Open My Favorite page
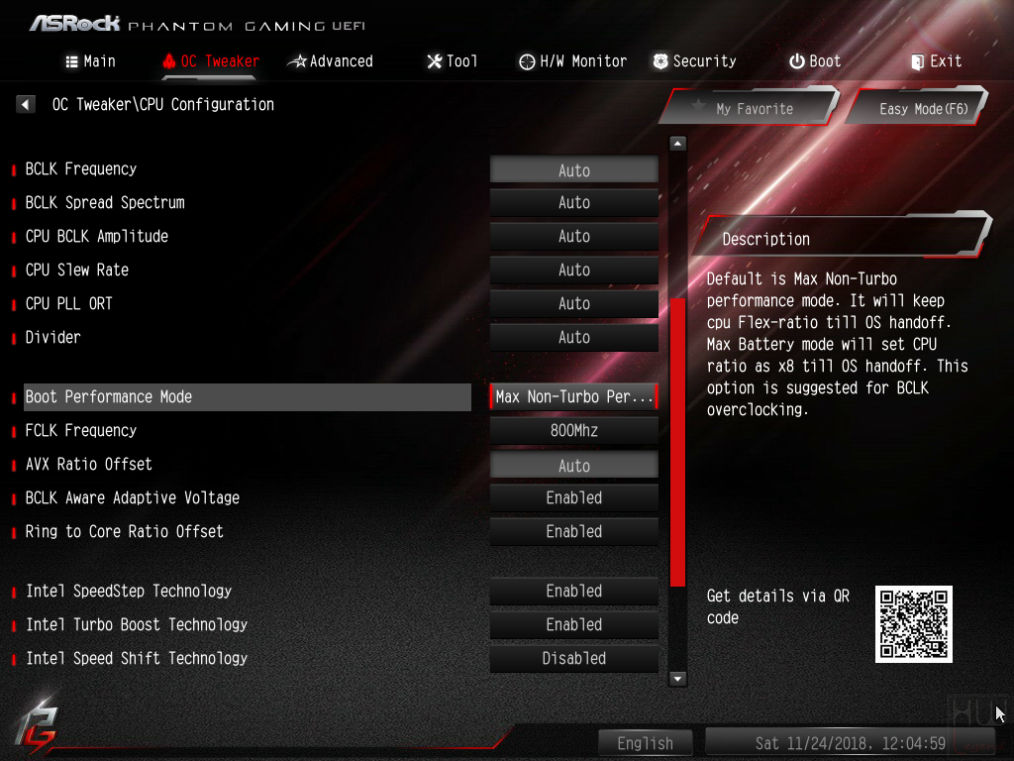 (x=750, y=107)
